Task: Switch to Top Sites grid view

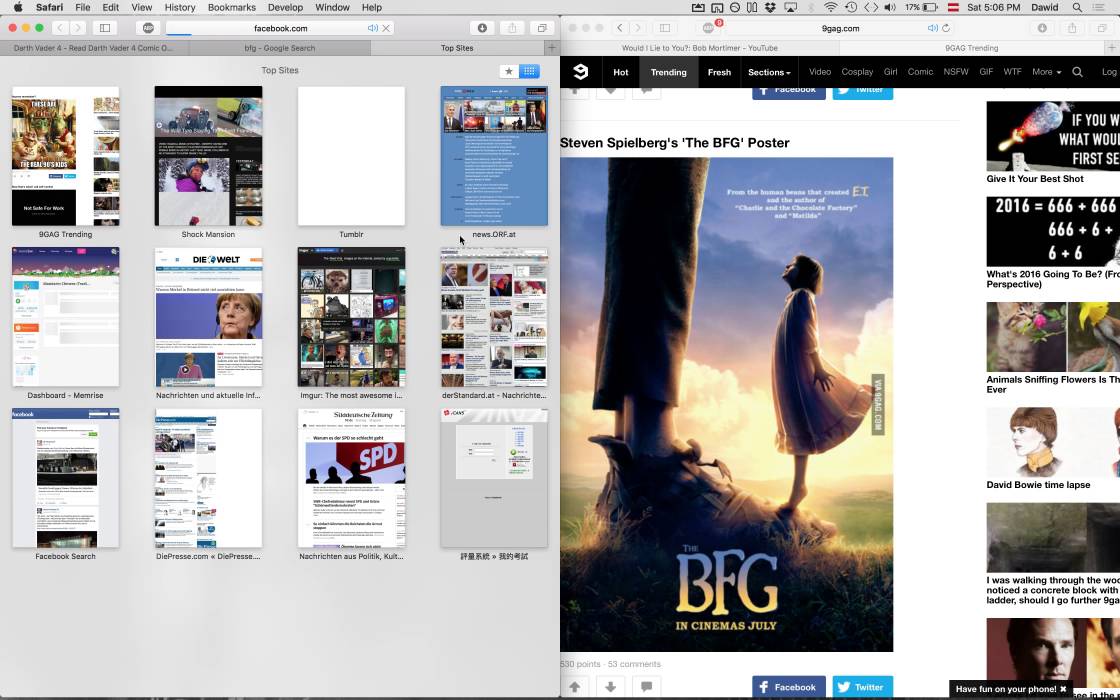Action: [x=529, y=71]
